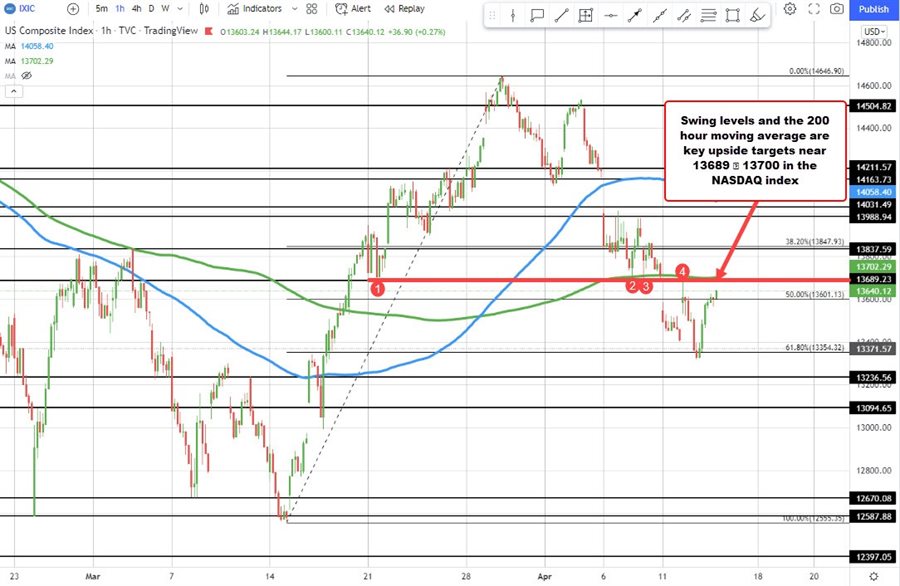Image resolution: width=900 pixels, height=586 pixels.
Task: Grab the drawing toolbar drag handle
Action: pos(492,16)
